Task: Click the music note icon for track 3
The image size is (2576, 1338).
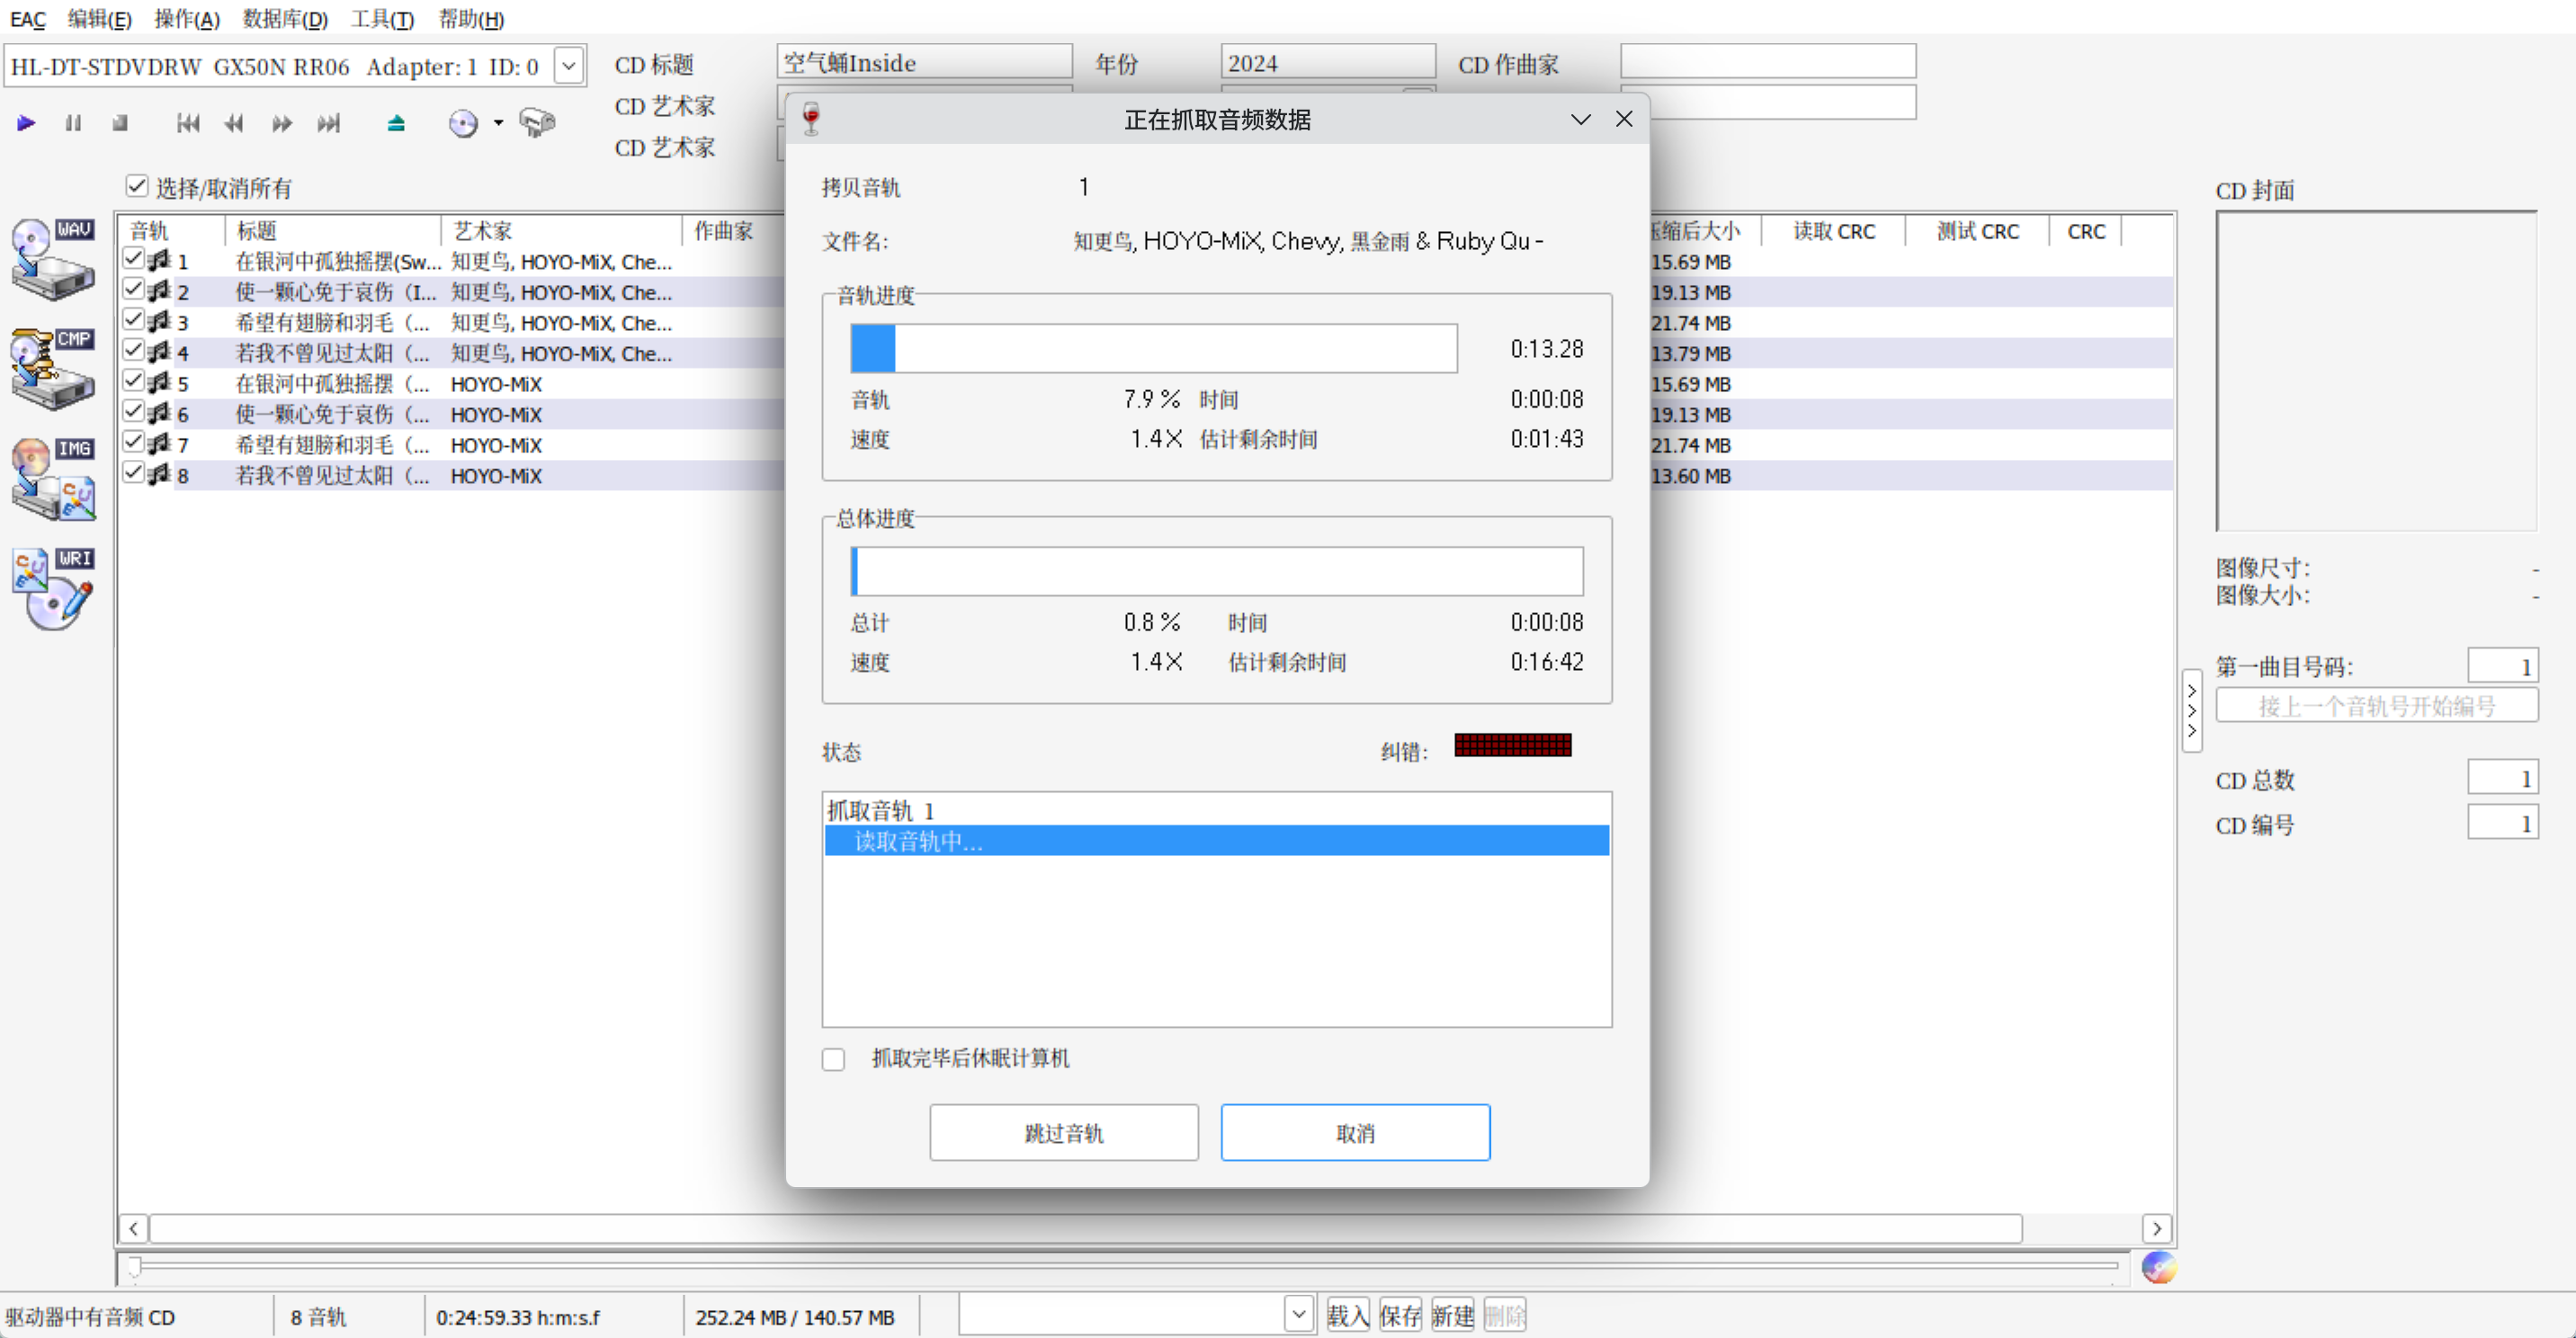Action: click(x=159, y=322)
